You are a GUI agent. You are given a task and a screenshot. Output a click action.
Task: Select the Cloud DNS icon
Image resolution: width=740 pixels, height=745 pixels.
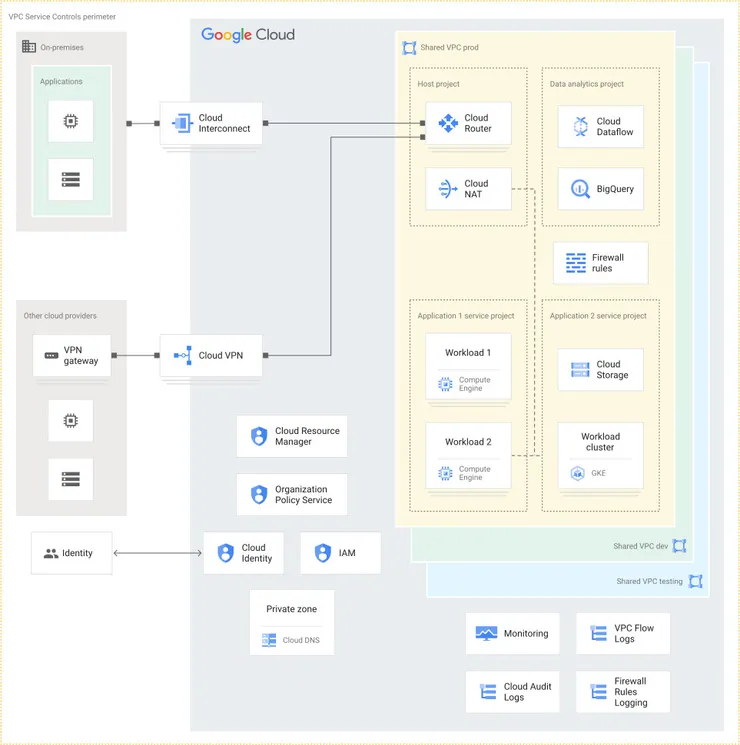269,640
